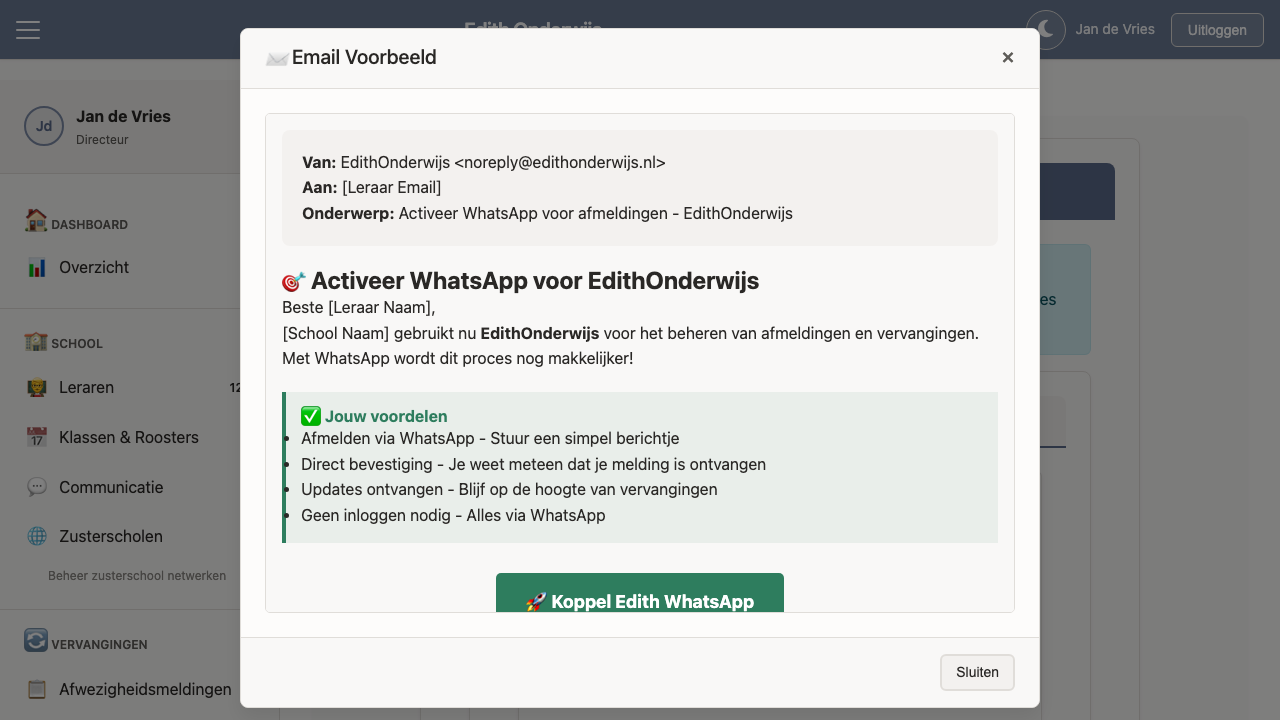Click 'Beste [Leraar Naam],' greeting
The height and width of the screenshot is (720, 1280).
coord(359,307)
